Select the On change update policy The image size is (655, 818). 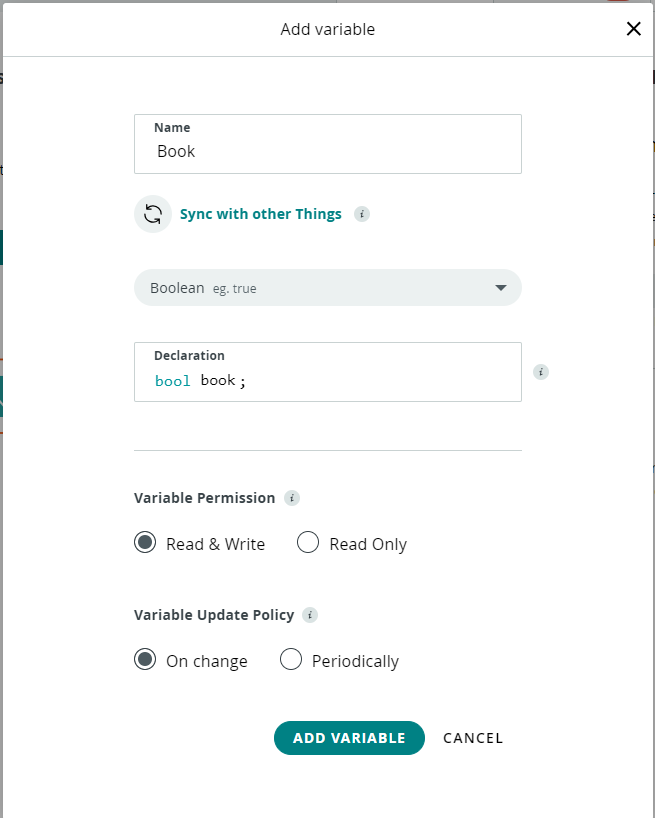tap(145, 659)
